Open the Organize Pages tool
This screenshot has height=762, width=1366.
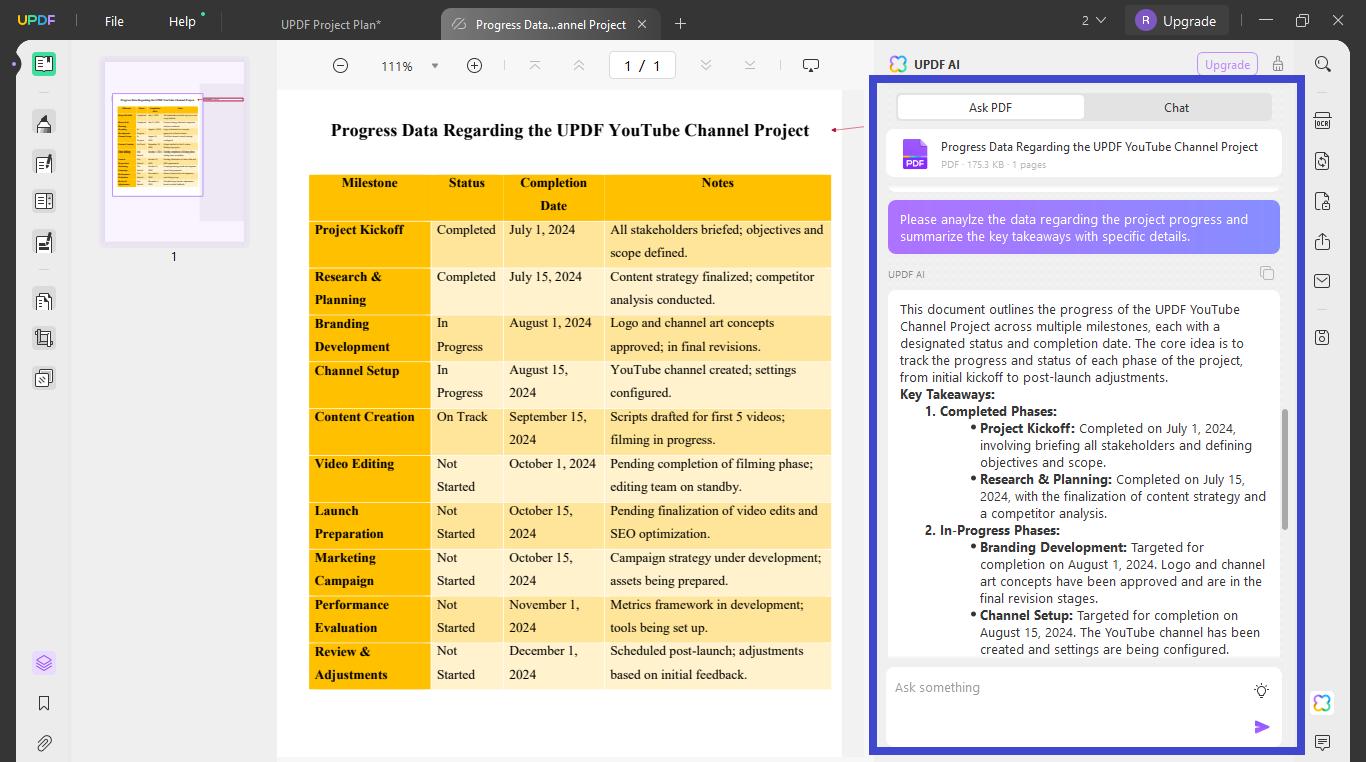[44, 300]
